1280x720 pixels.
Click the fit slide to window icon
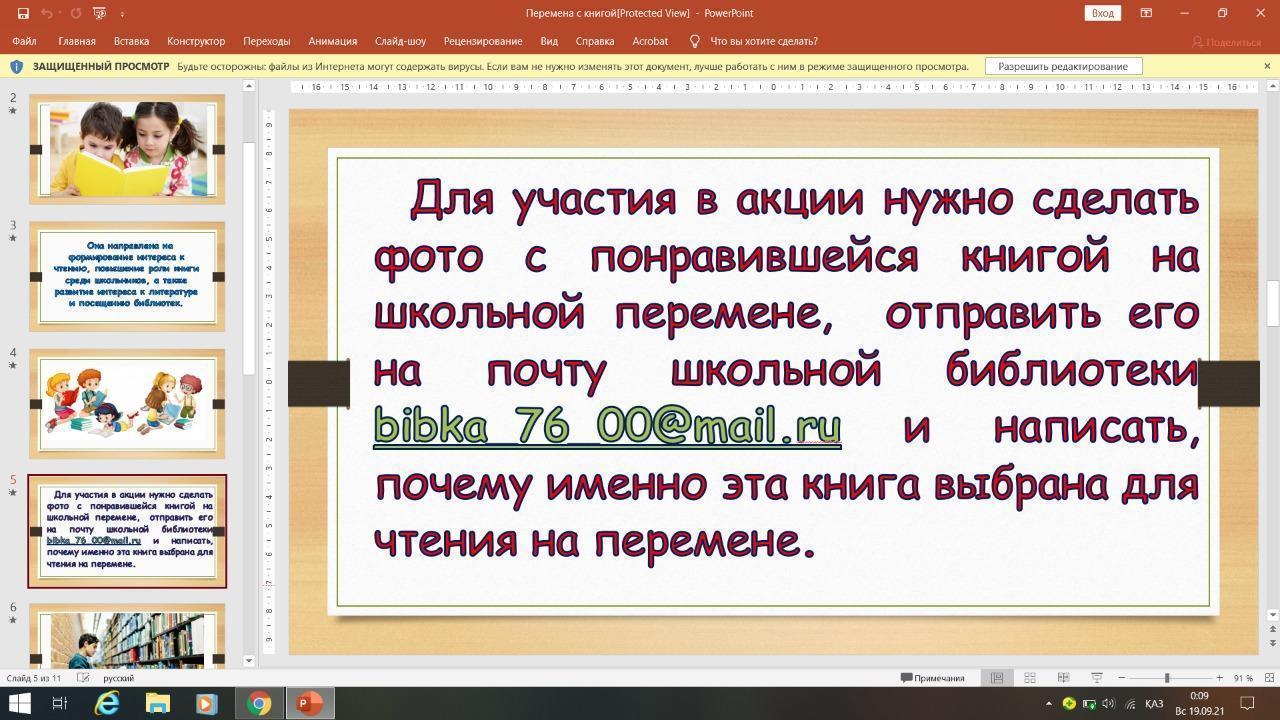(1268, 677)
